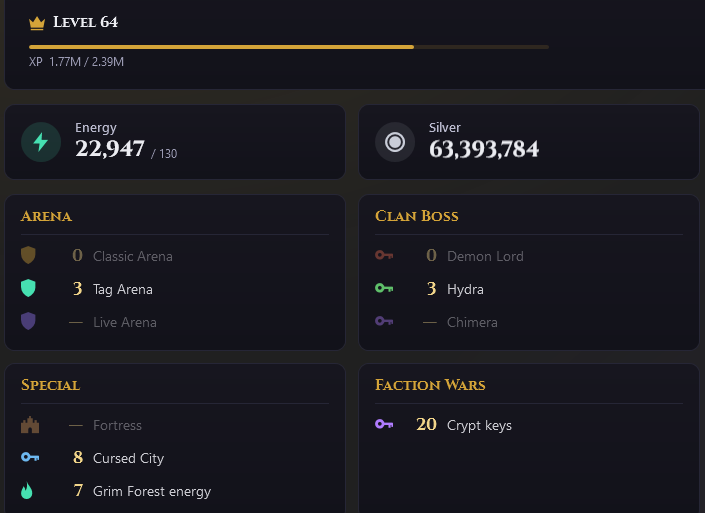Click the Energy label
The width and height of the screenshot is (705, 513).
[x=96, y=128]
